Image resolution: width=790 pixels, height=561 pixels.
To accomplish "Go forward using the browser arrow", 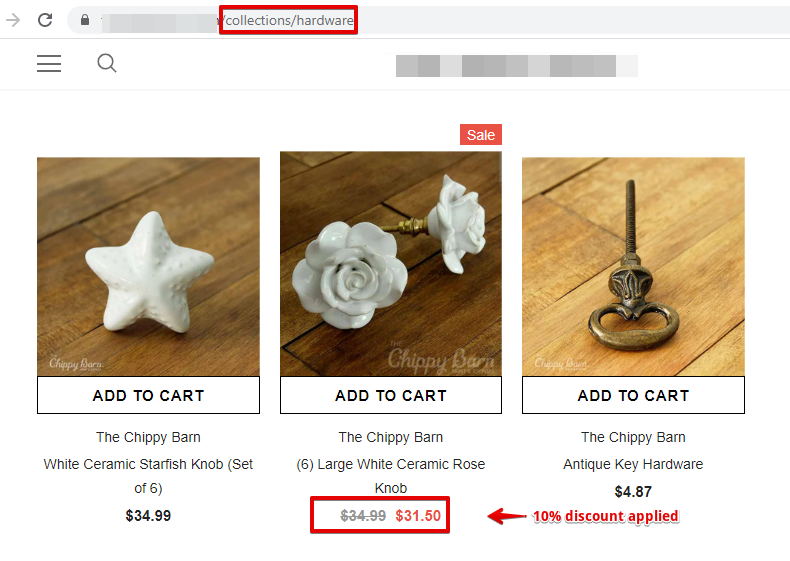I will pos(13,20).
